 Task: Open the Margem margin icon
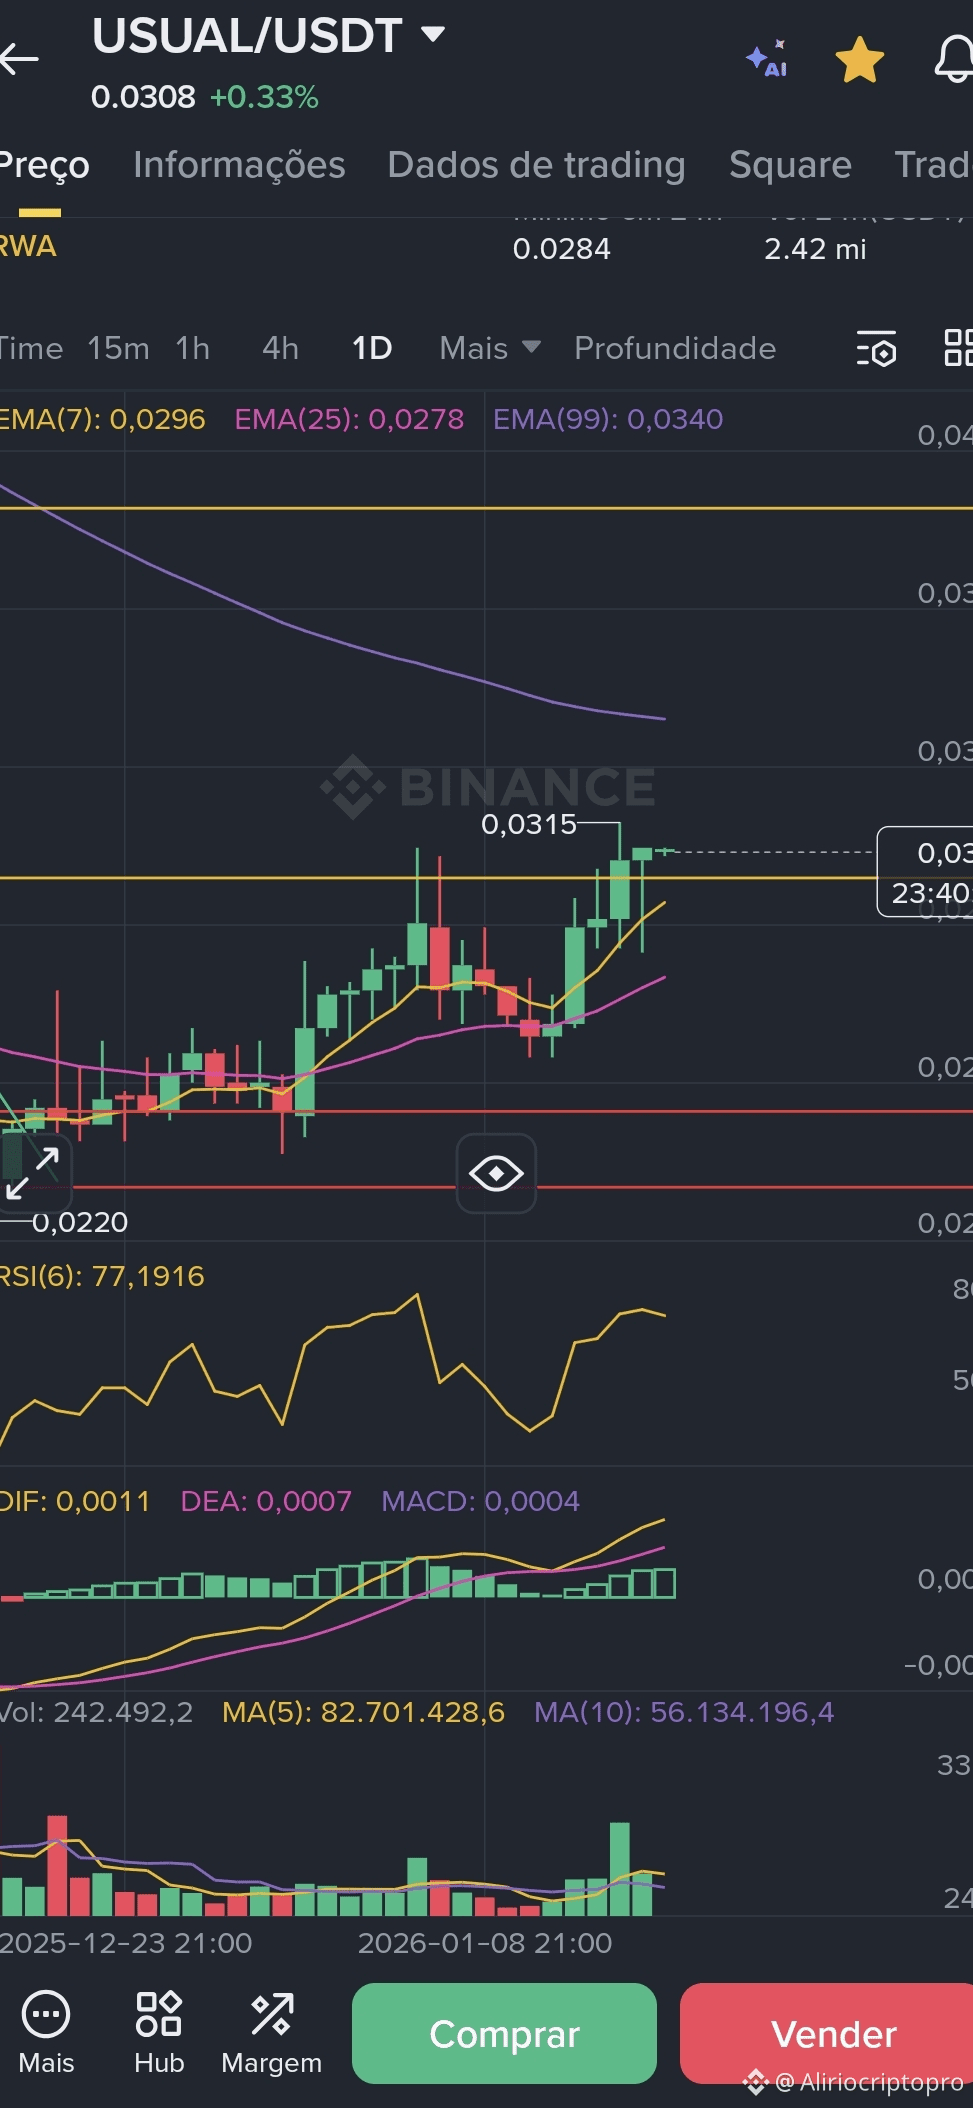[271, 2033]
